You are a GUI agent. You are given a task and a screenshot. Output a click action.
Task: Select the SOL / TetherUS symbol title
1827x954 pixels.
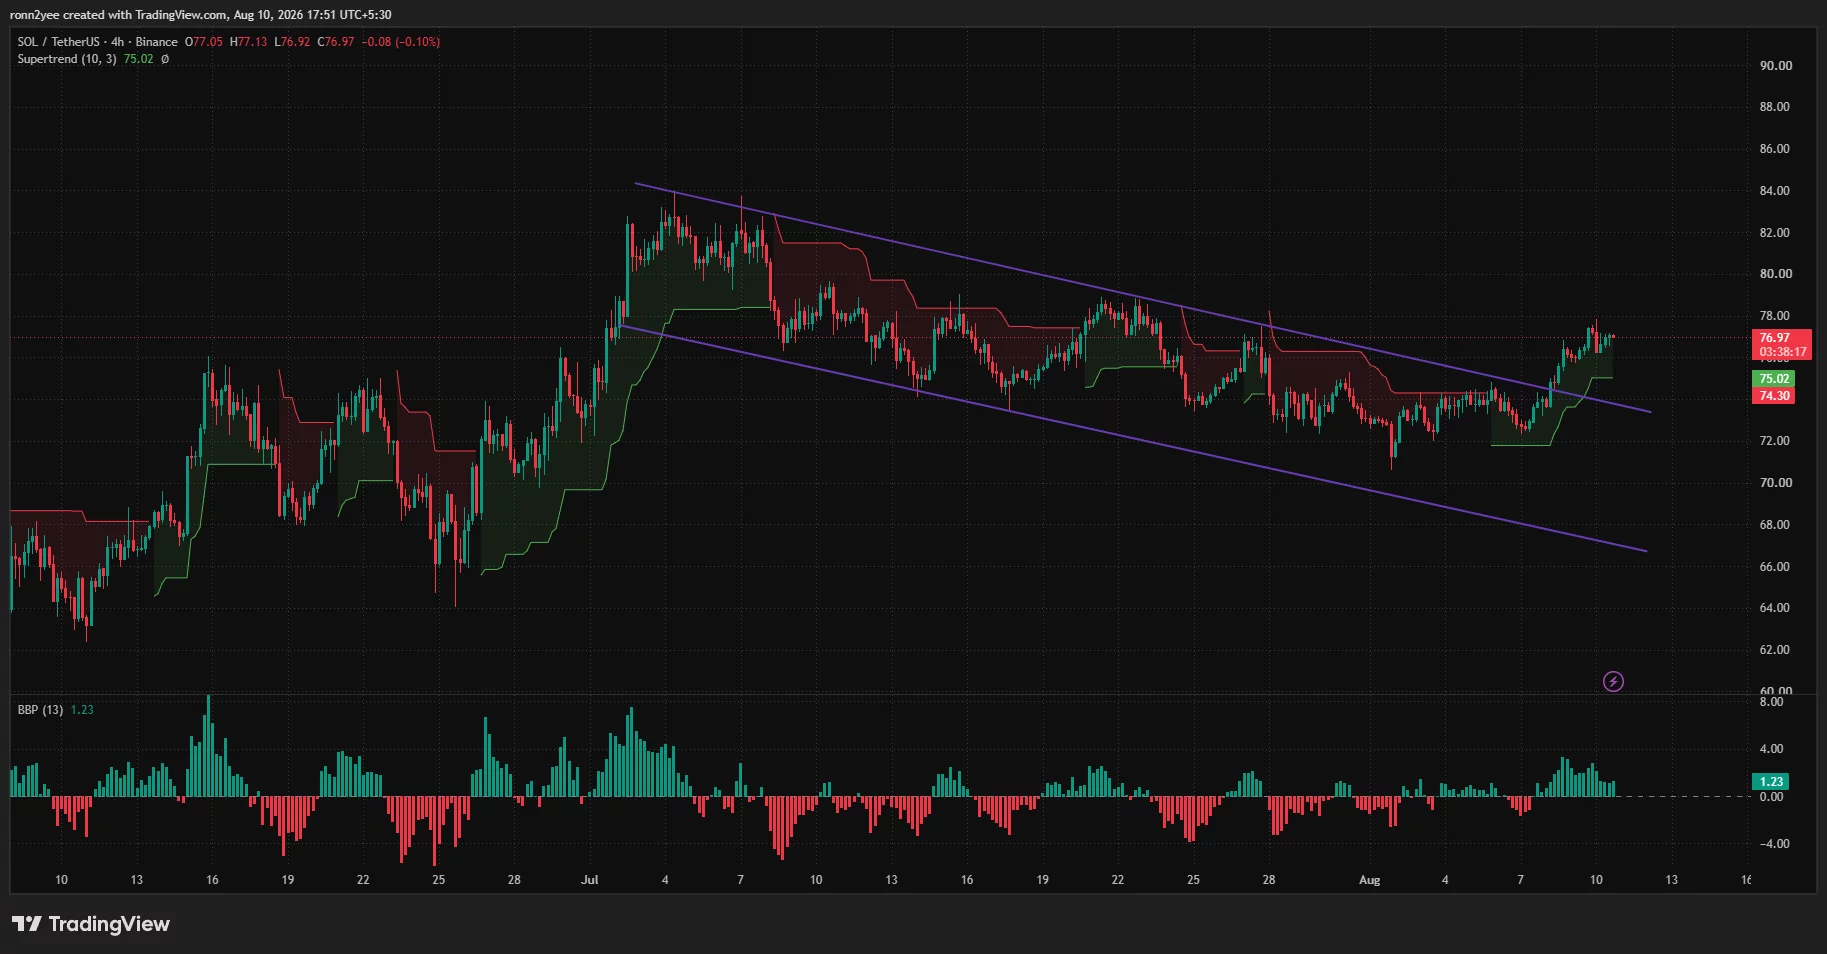(58, 42)
